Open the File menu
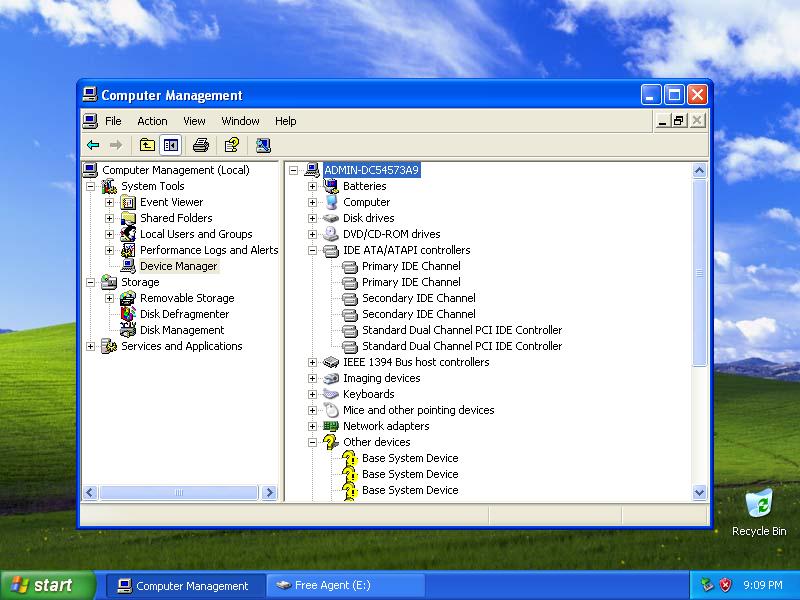The image size is (800, 600). tap(113, 121)
